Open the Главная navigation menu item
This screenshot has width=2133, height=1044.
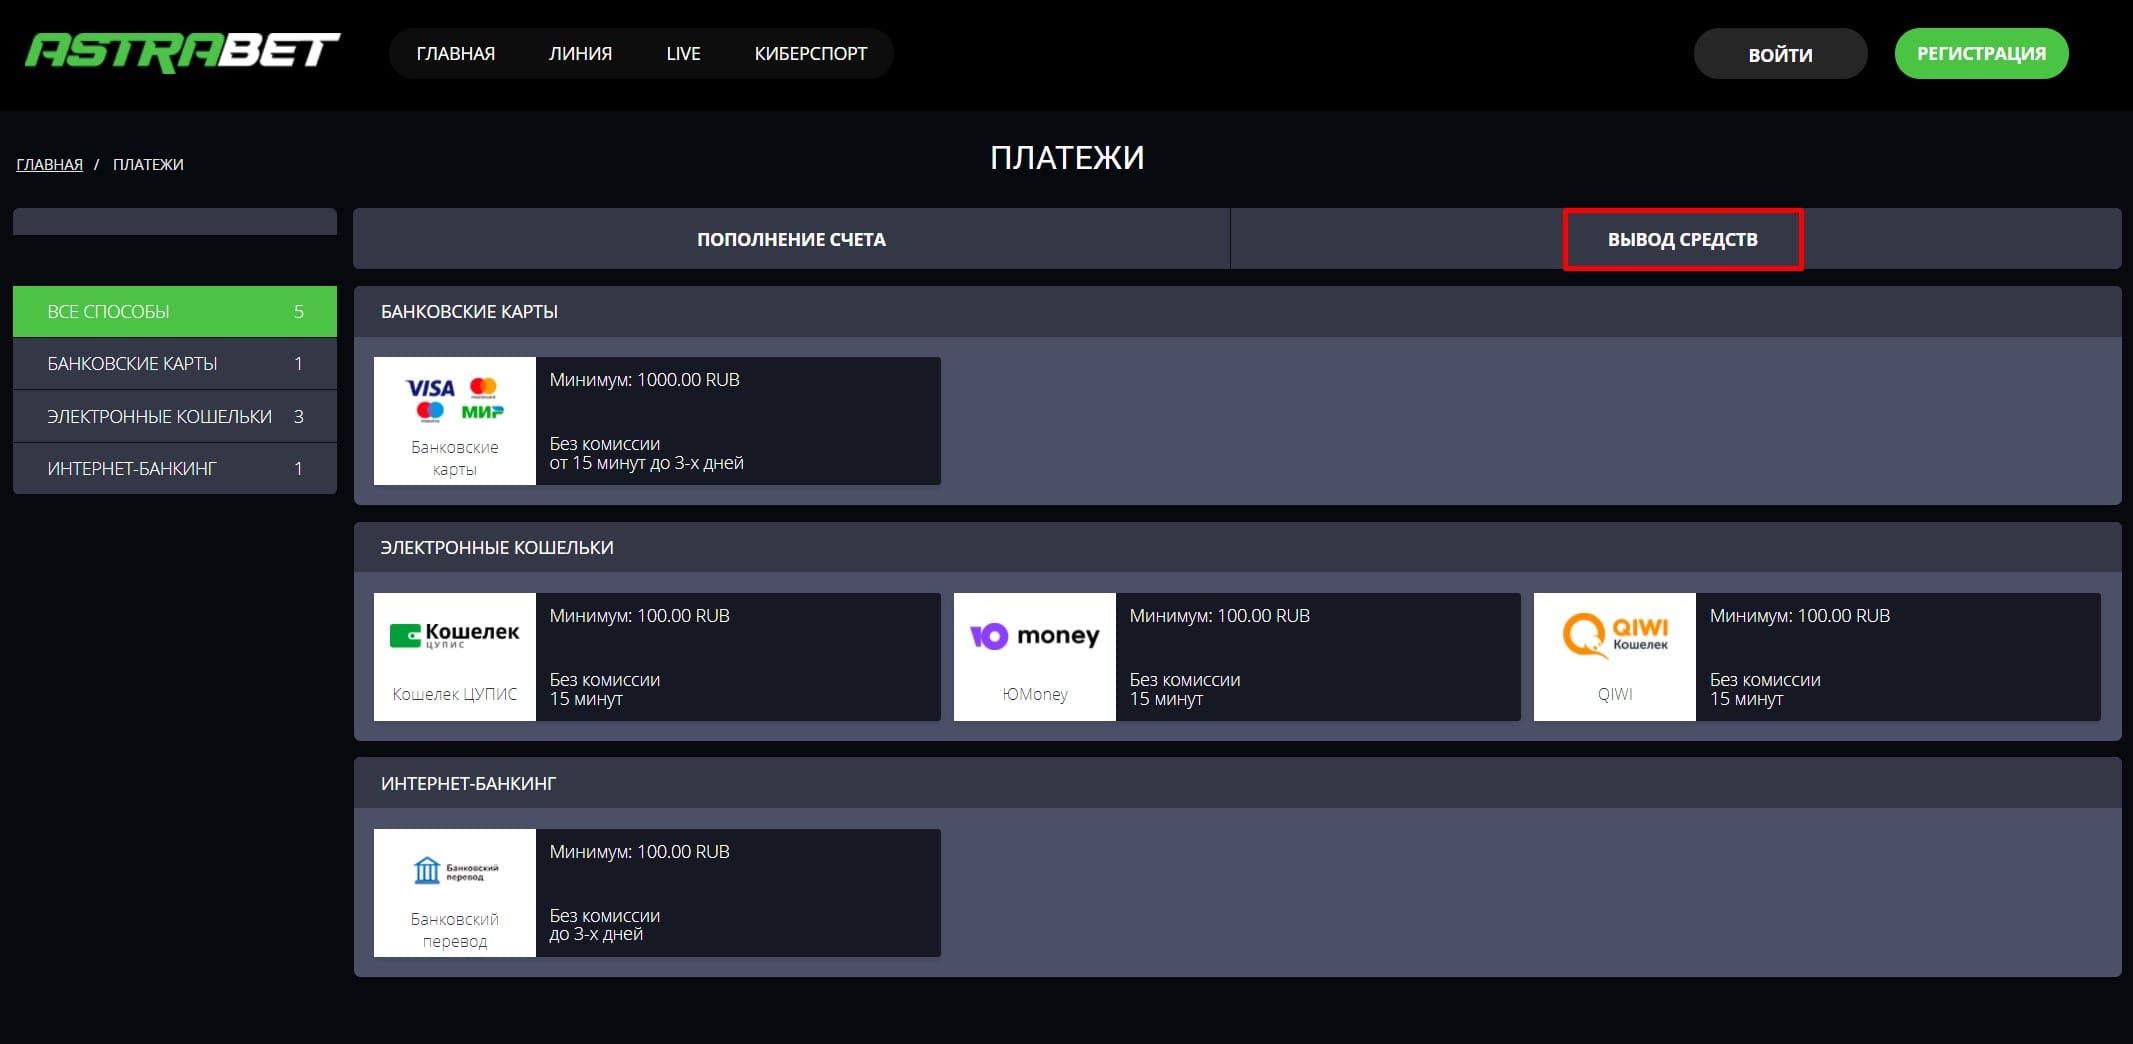pyautogui.click(x=455, y=54)
